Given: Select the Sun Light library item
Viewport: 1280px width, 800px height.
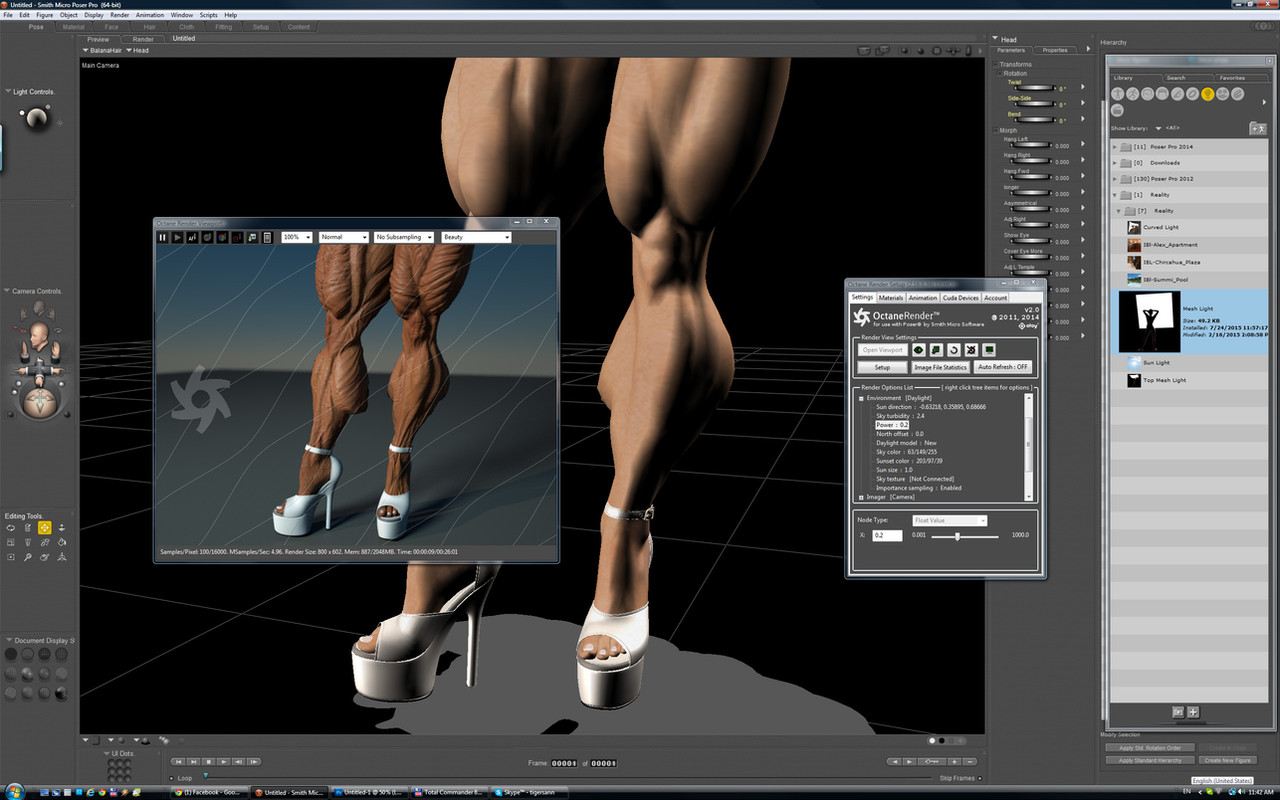Looking at the screenshot, I should pos(1189,363).
